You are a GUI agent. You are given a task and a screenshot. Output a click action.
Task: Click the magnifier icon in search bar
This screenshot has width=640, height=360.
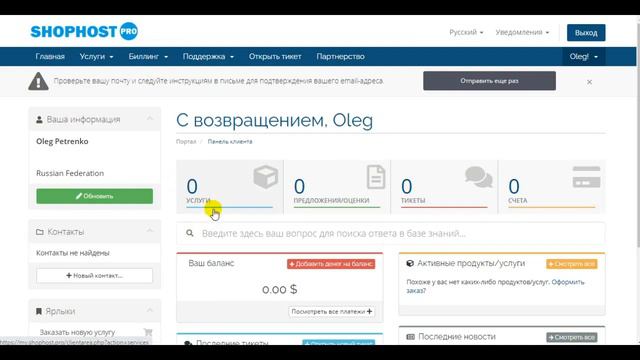(190, 233)
